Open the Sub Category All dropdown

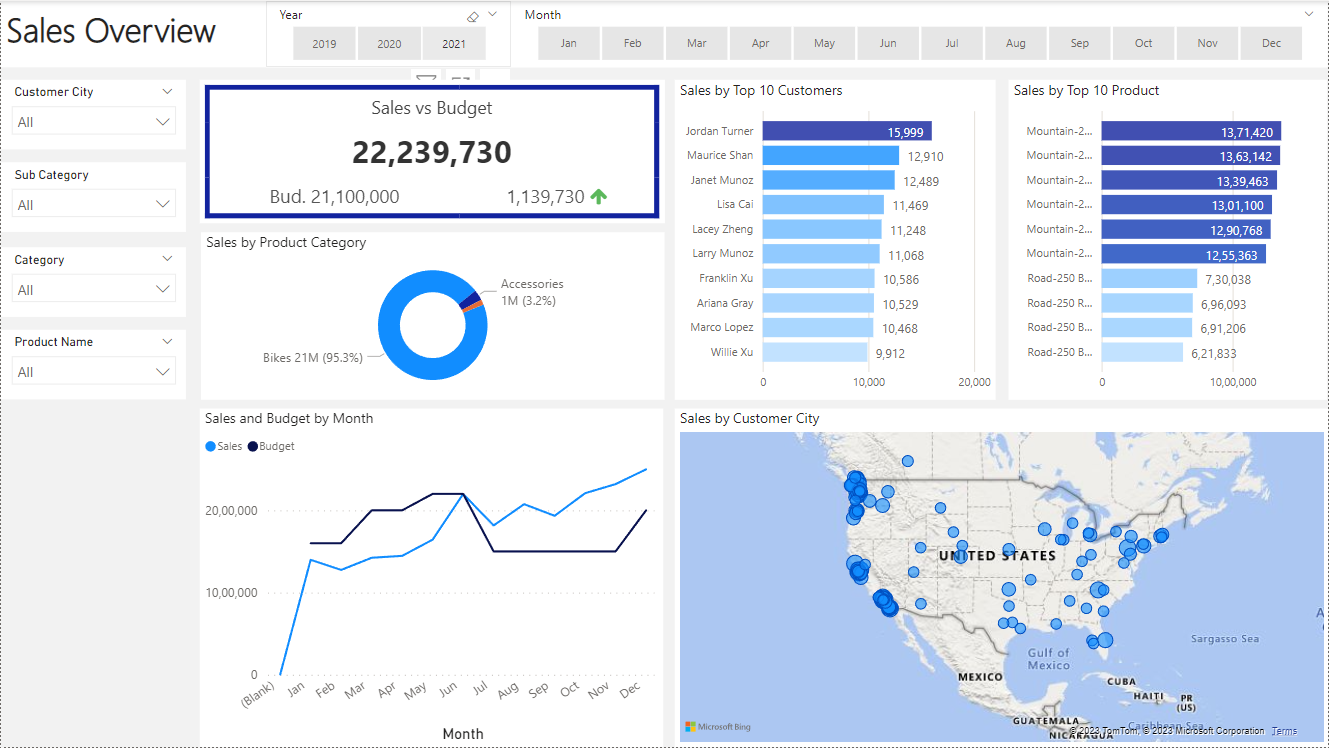coord(94,205)
